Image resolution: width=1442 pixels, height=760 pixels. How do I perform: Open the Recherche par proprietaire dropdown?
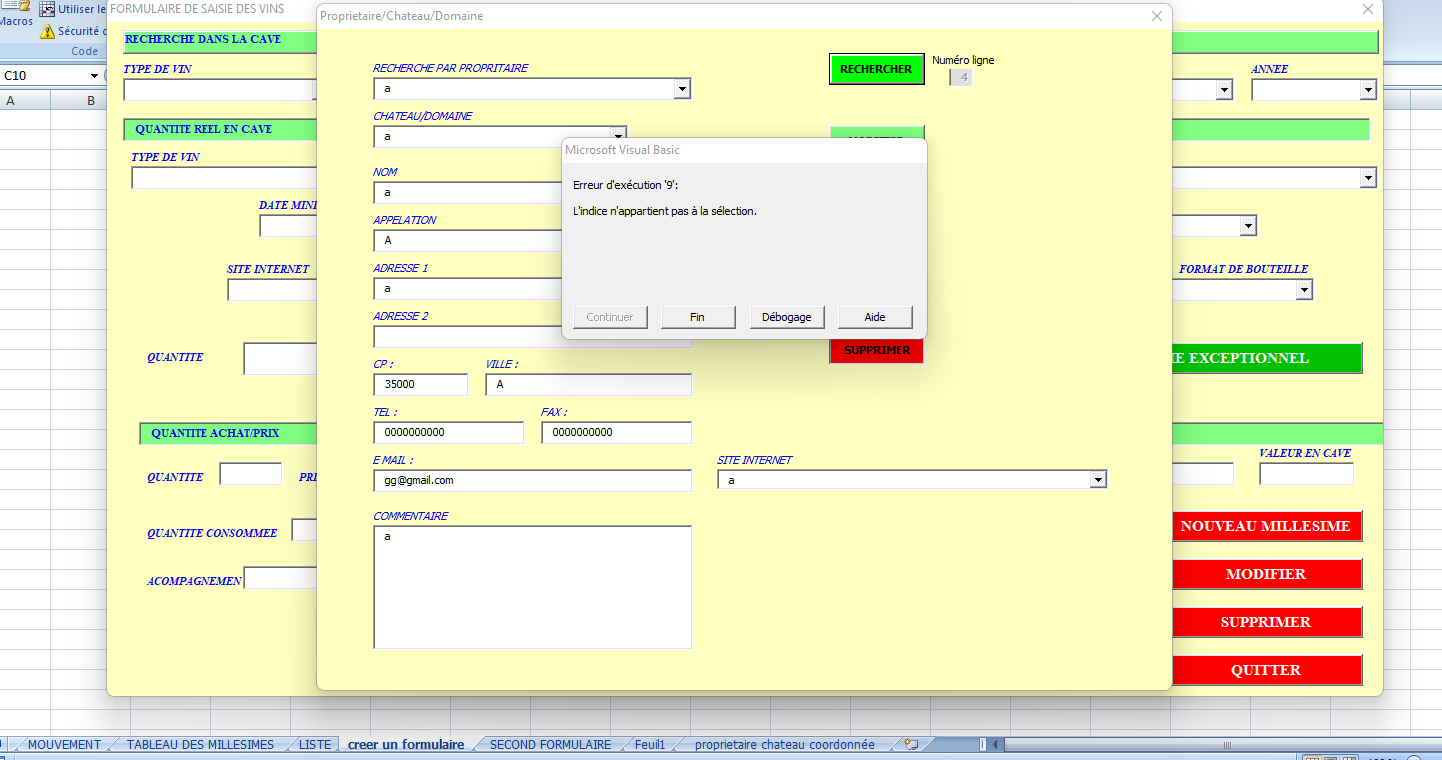tap(682, 89)
